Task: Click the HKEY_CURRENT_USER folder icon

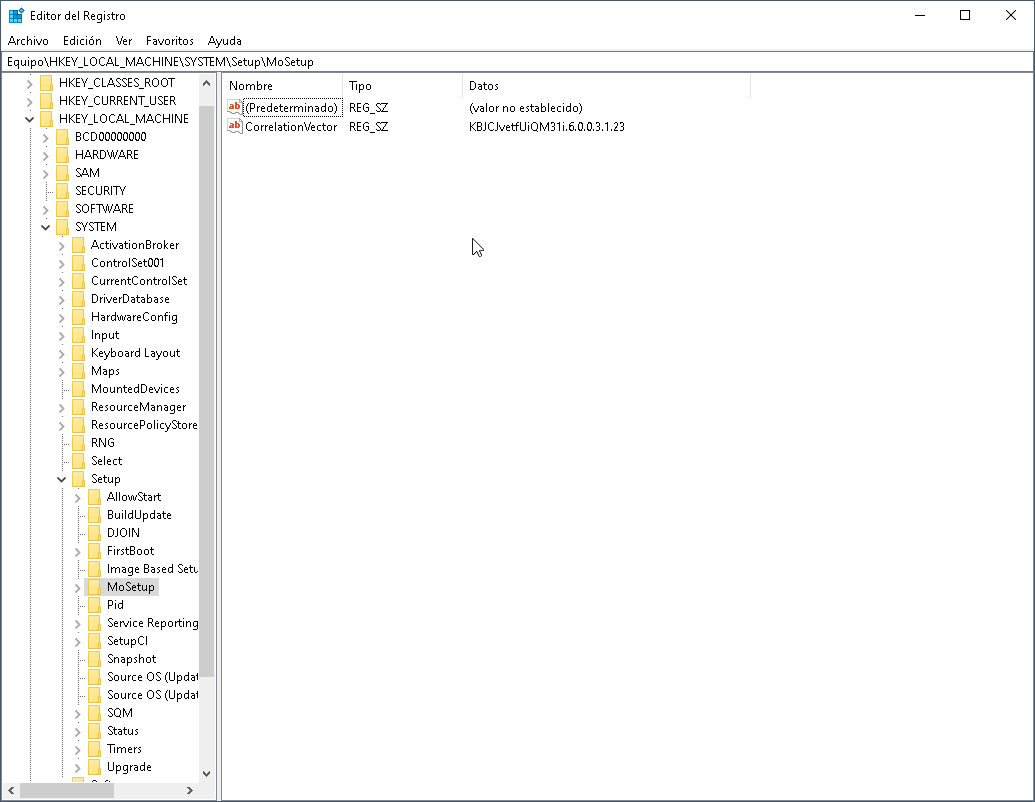Action: click(x=47, y=100)
